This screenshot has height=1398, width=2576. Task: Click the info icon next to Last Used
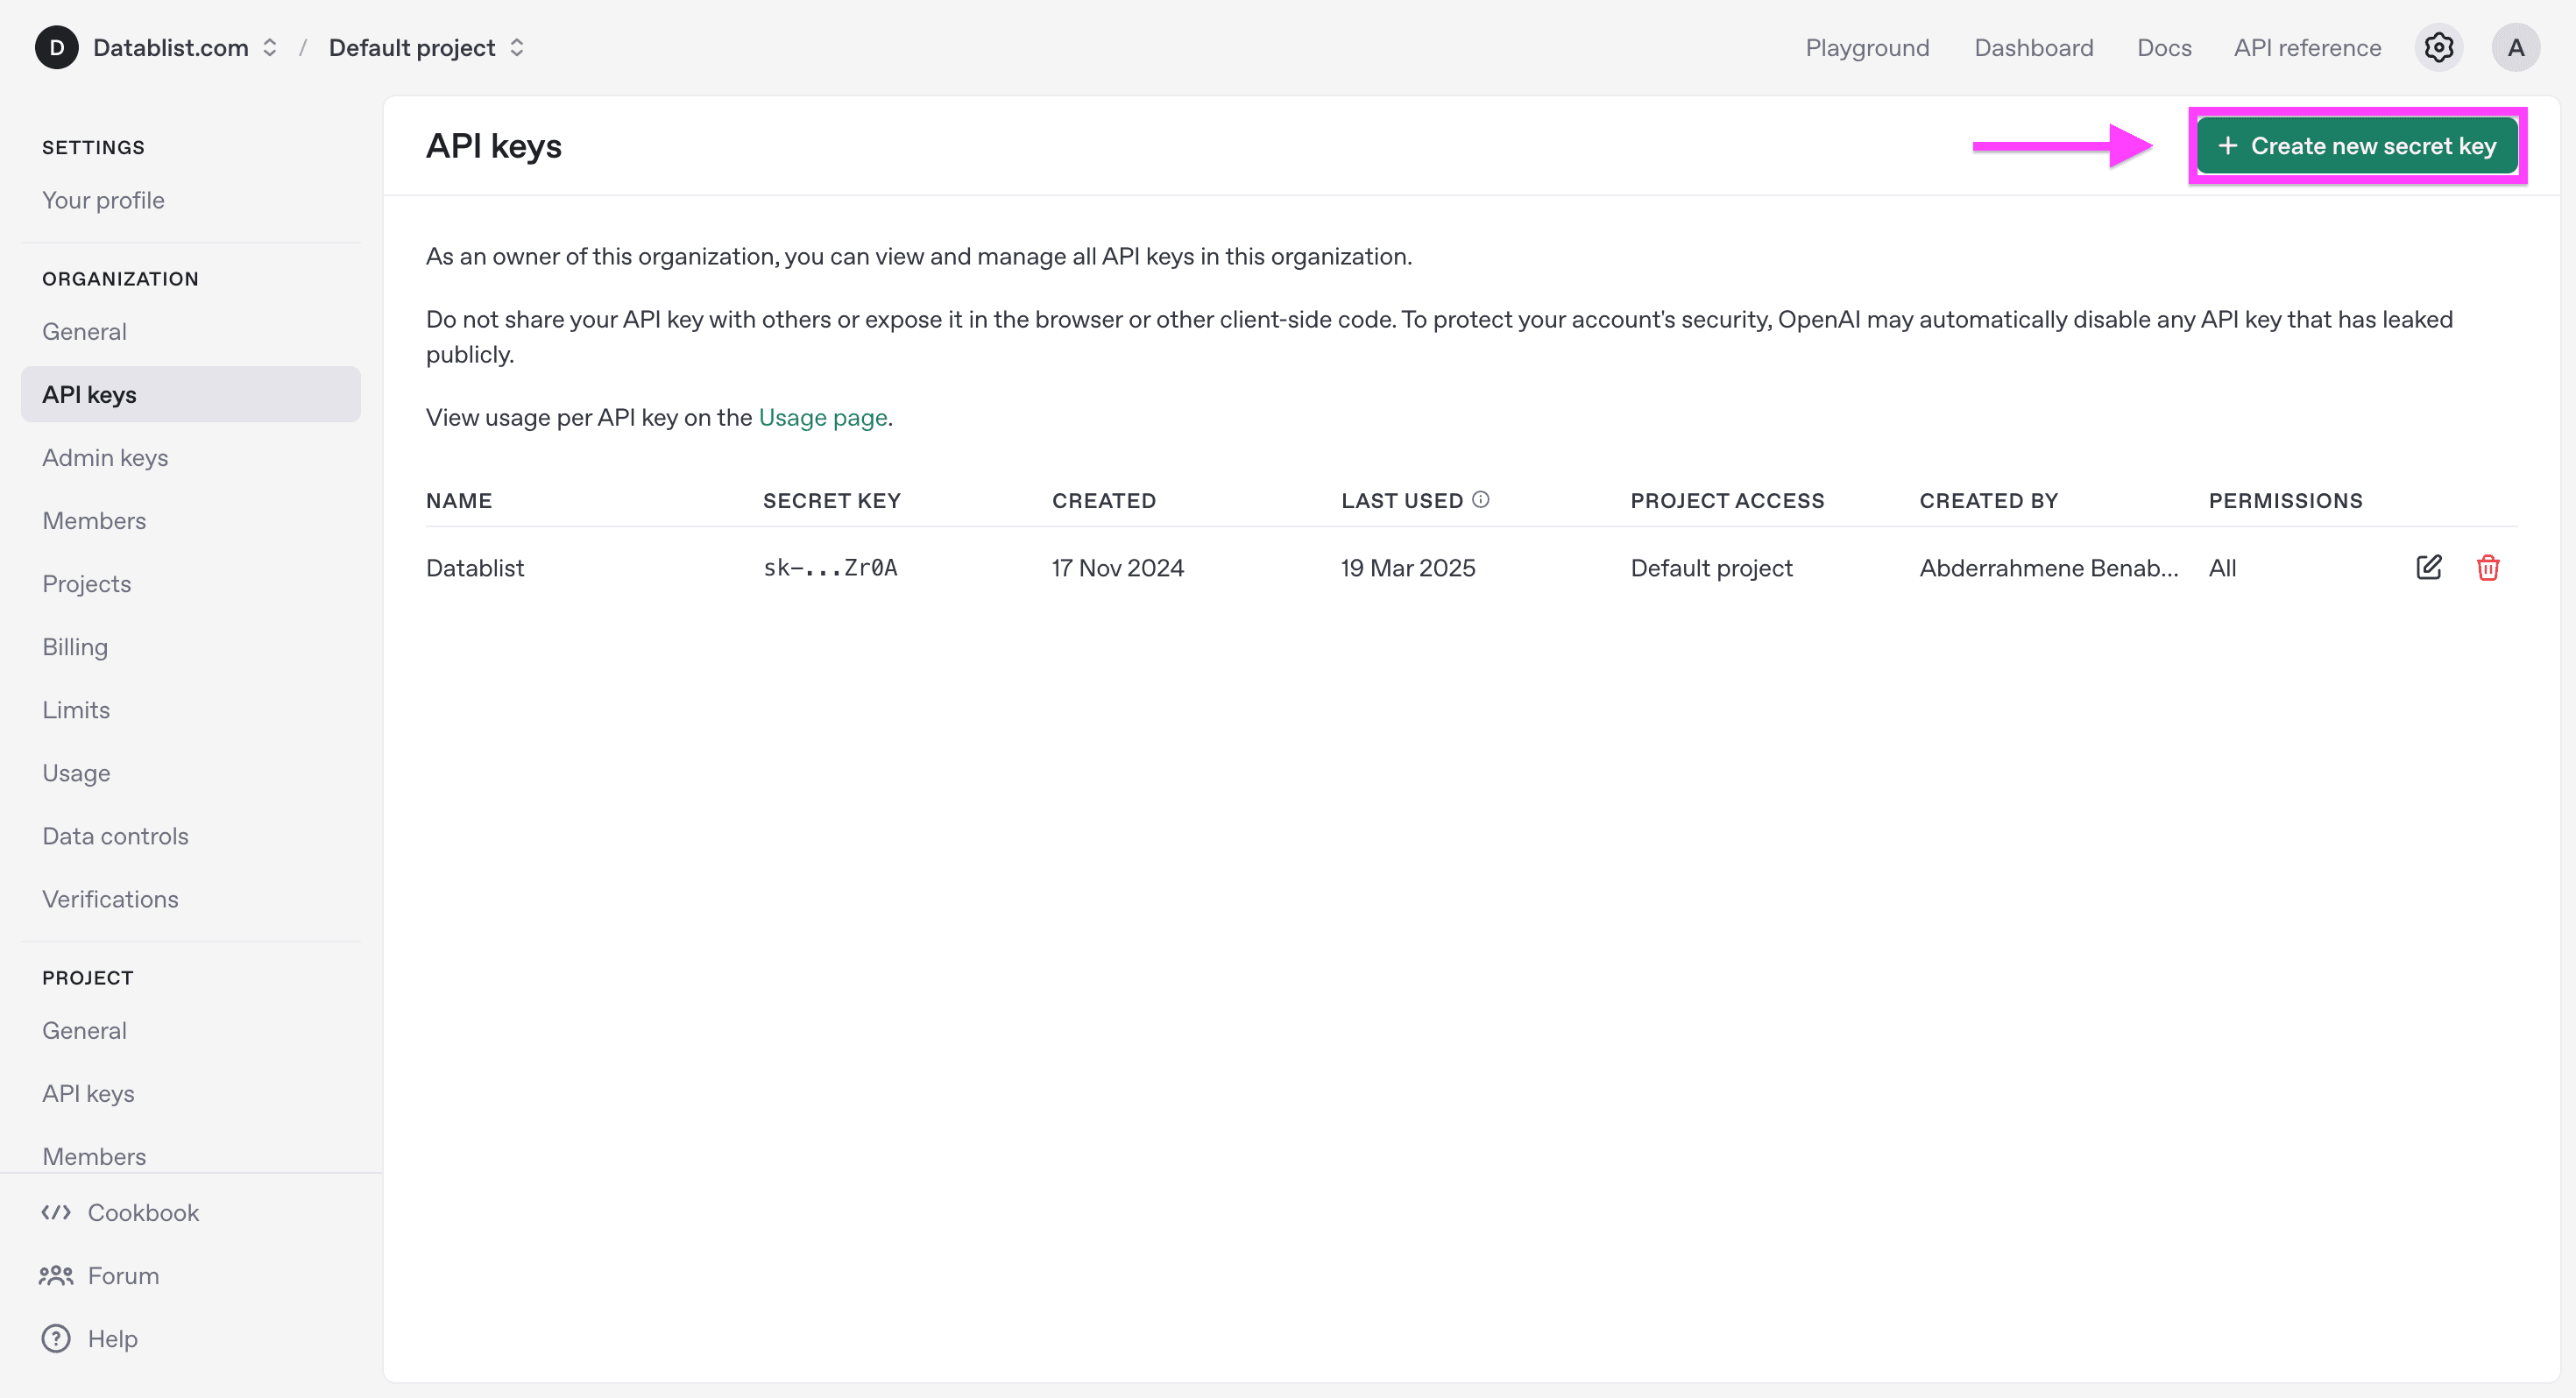[x=1482, y=498]
